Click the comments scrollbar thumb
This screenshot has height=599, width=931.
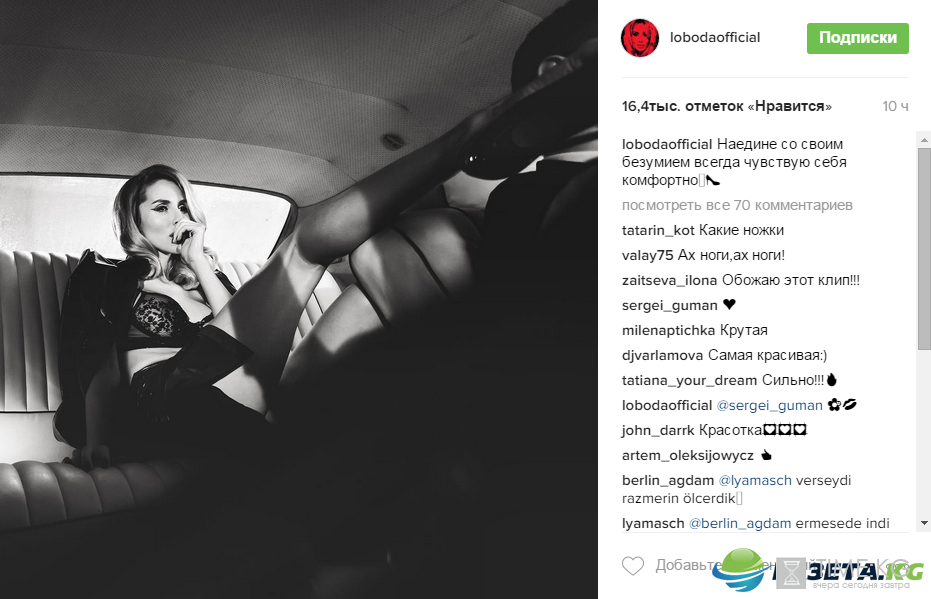(924, 248)
